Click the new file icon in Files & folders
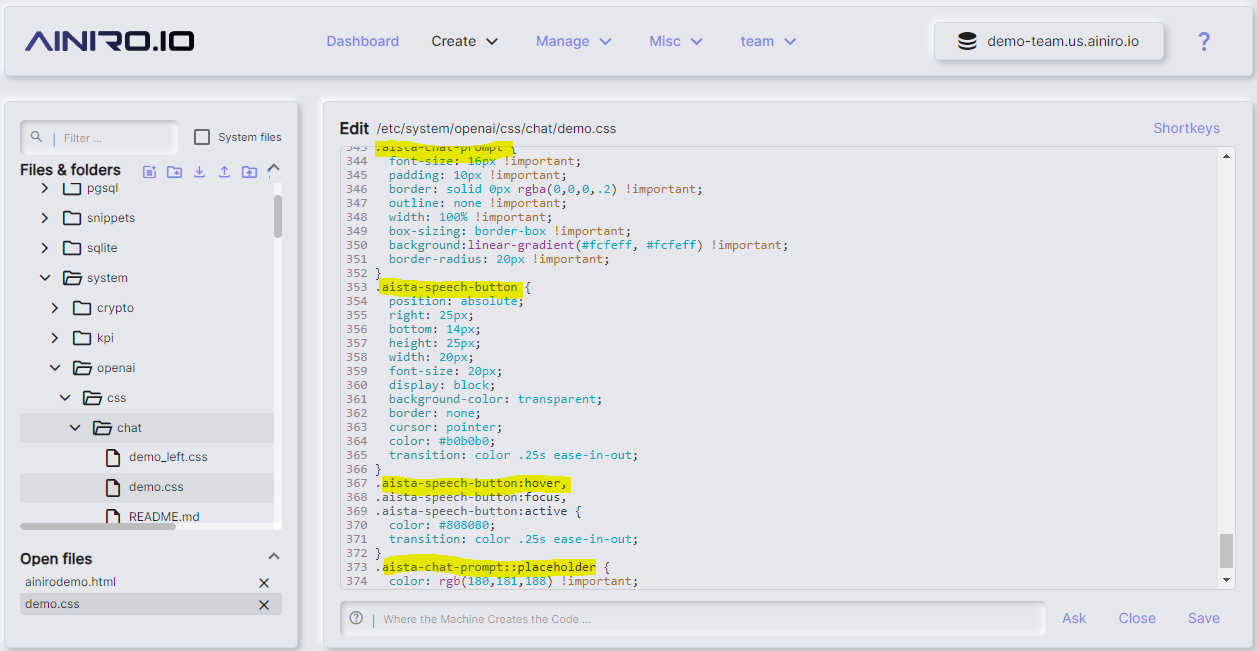Screen dimensions: 1257x651 click(149, 171)
